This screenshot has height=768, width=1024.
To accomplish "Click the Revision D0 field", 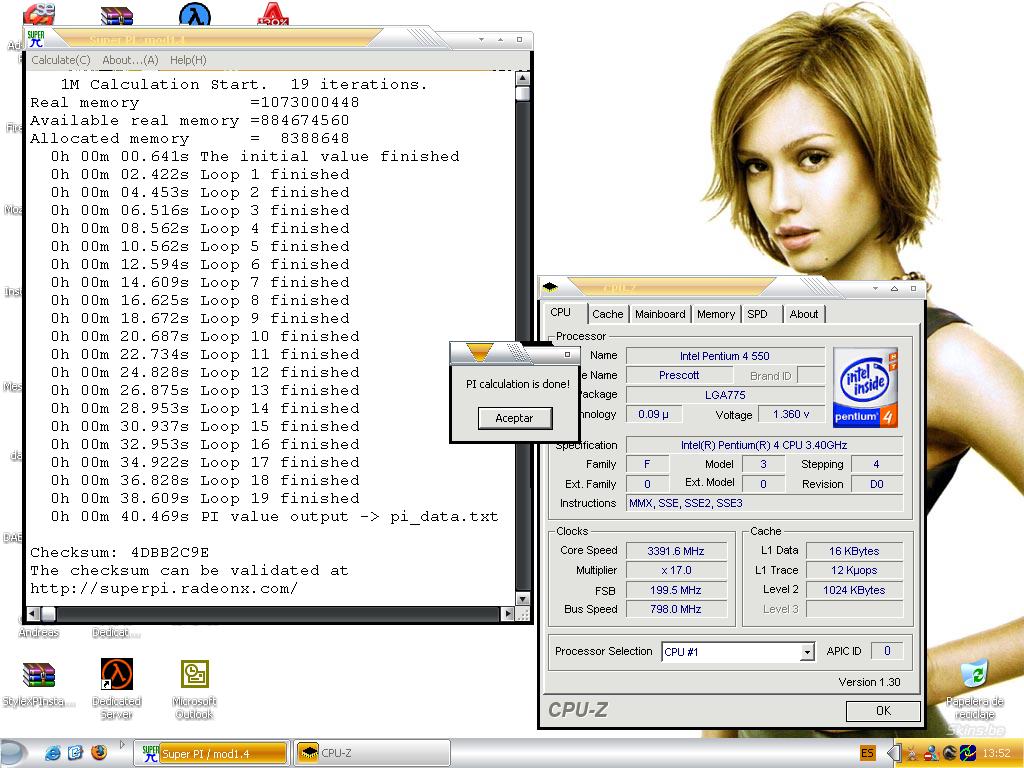I will [x=876, y=485].
